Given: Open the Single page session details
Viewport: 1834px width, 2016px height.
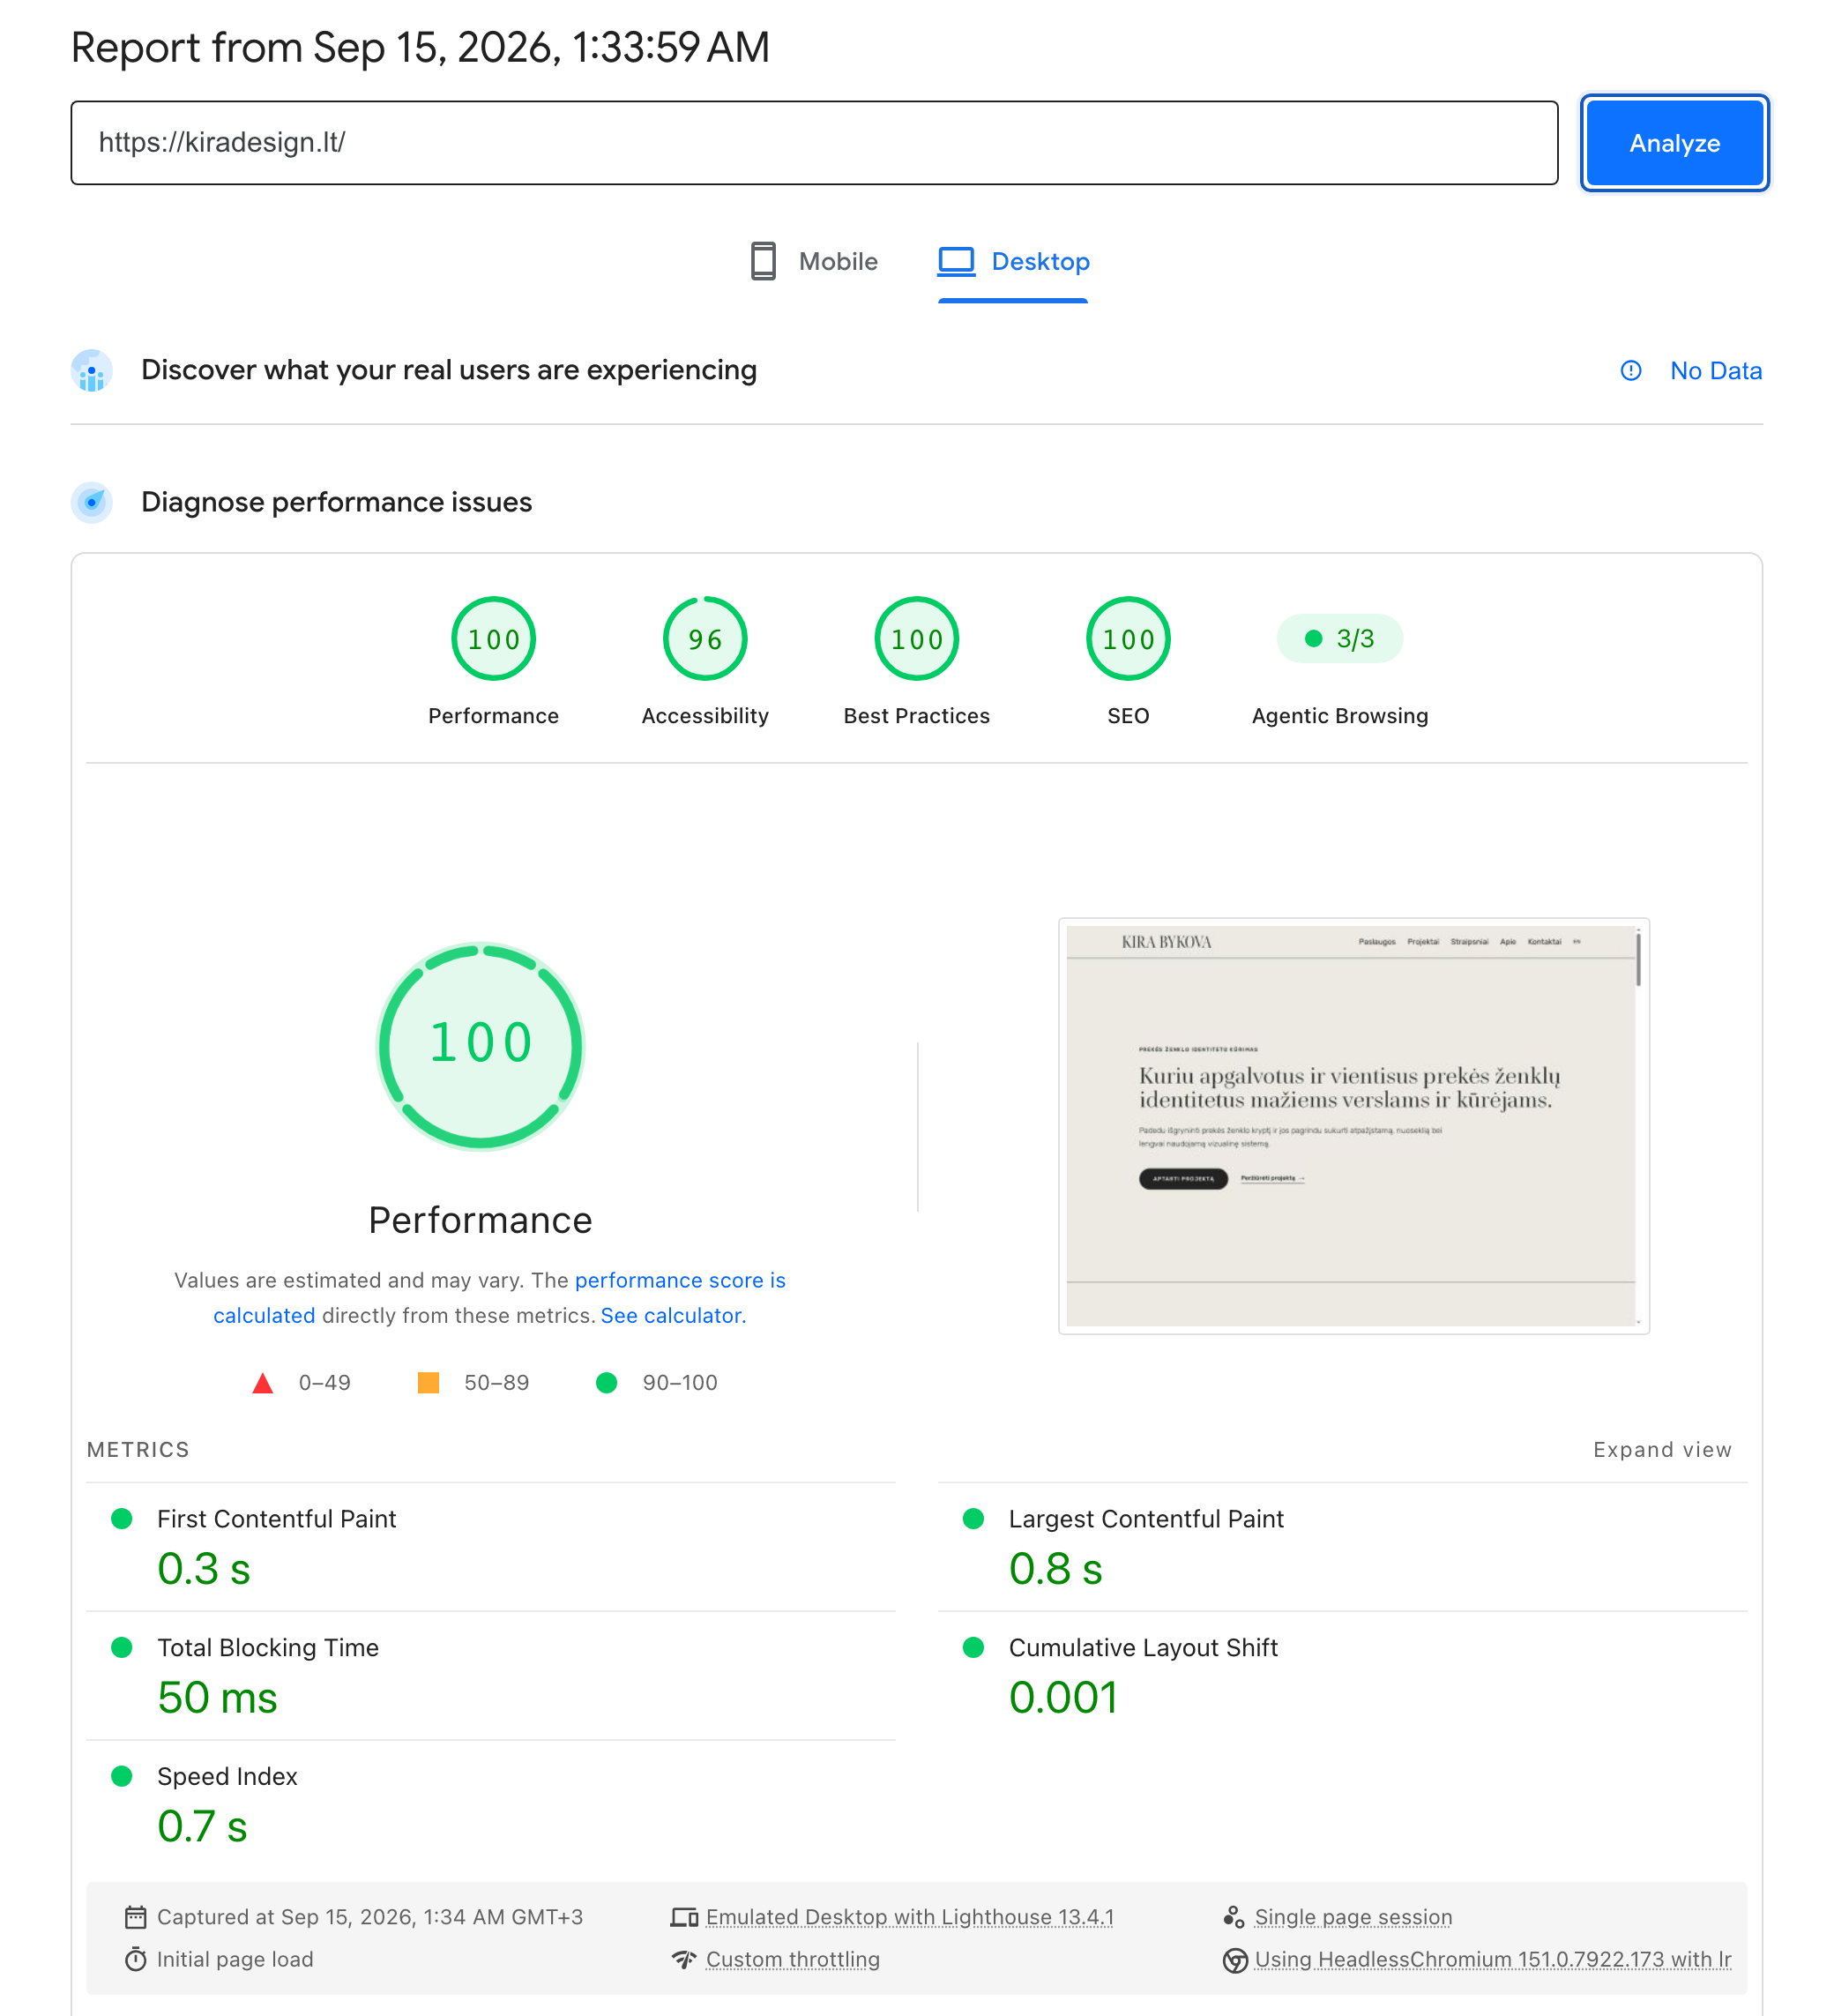Looking at the screenshot, I should tap(1353, 1917).
